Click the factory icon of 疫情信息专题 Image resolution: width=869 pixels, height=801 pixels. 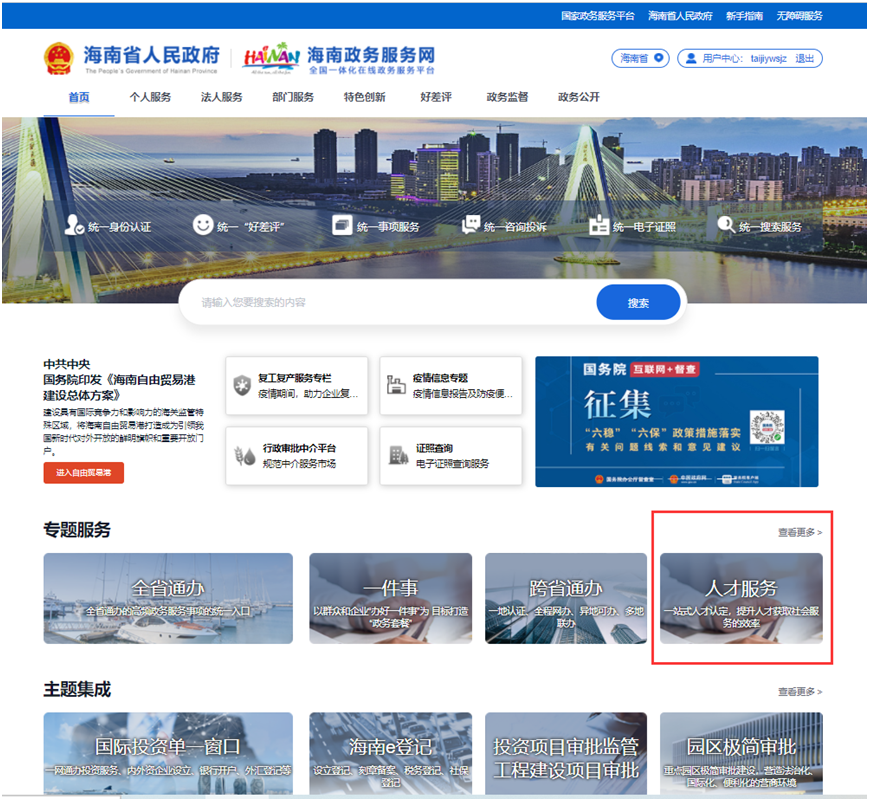coord(396,385)
